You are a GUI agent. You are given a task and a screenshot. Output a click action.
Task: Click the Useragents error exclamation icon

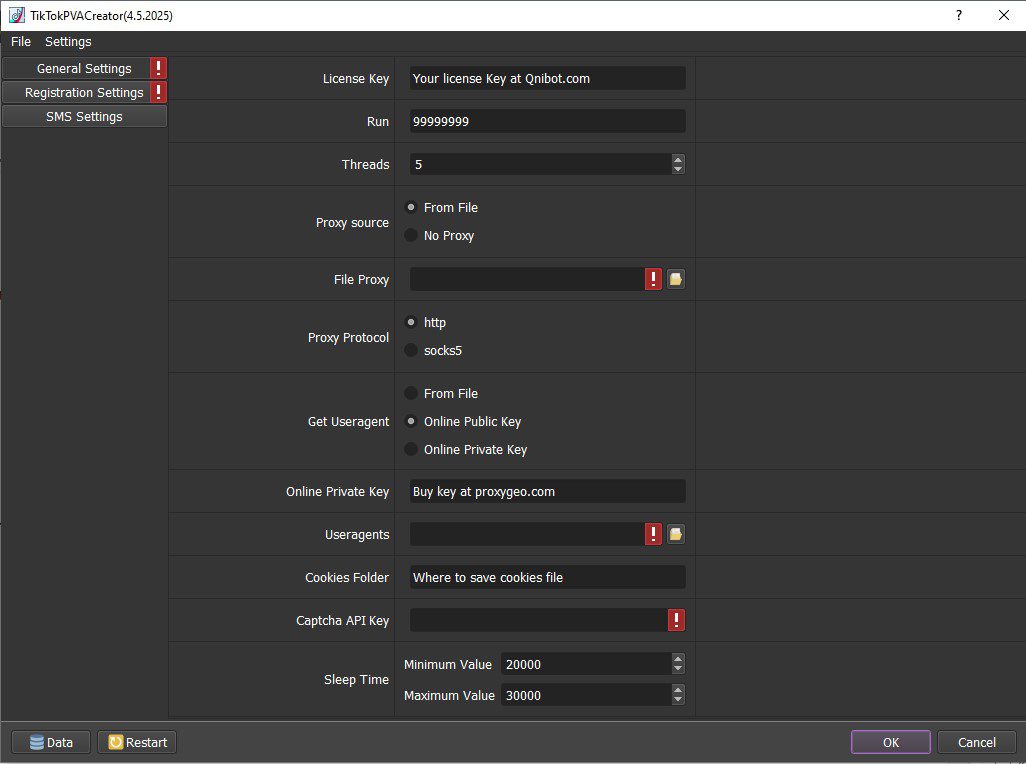pyautogui.click(x=653, y=534)
